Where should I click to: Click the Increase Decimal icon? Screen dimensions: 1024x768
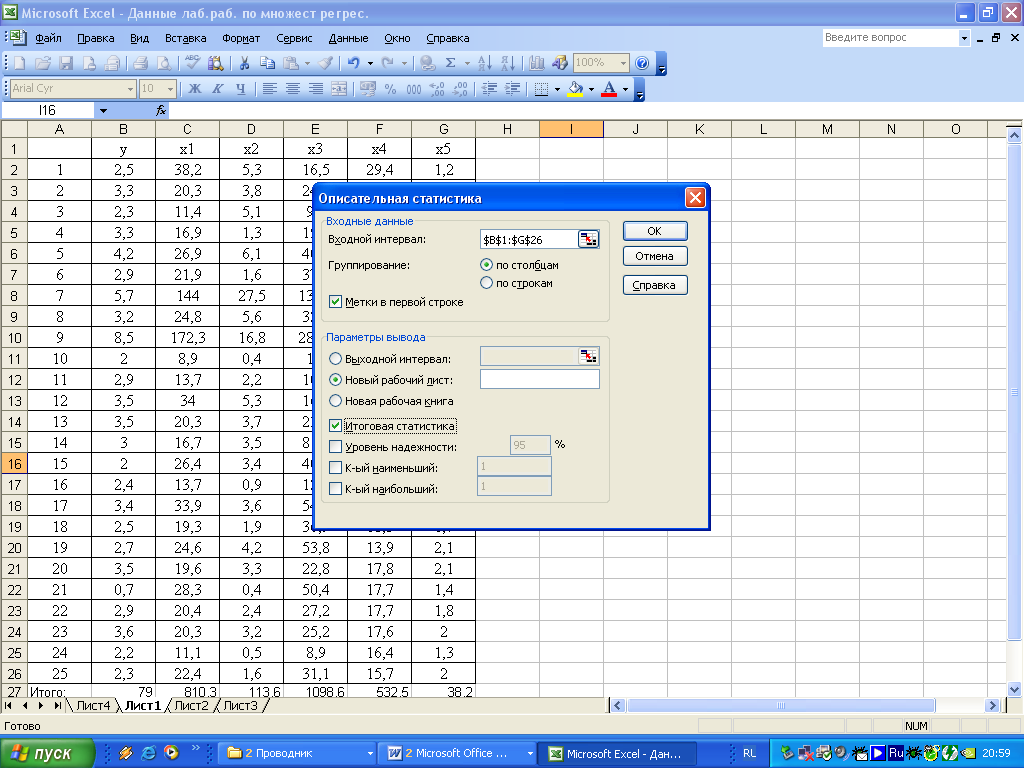click(437, 89)
